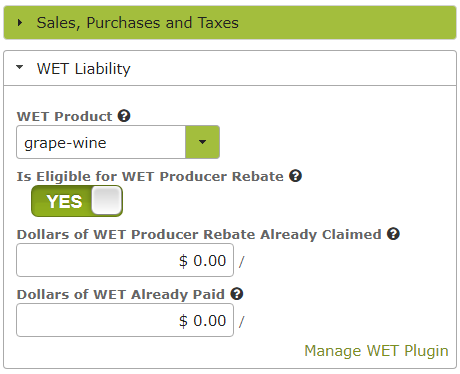
Task: Click Dollars of WET Producer Rebate Already Claimed label
Action: tap(199, 234)
